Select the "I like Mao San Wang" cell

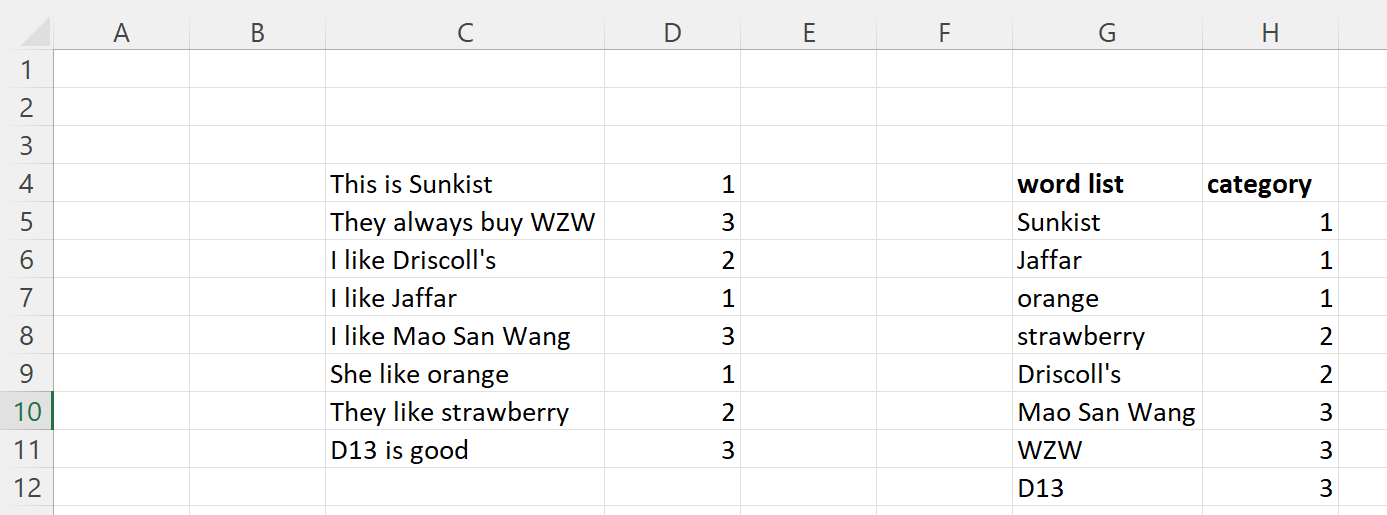465,336
